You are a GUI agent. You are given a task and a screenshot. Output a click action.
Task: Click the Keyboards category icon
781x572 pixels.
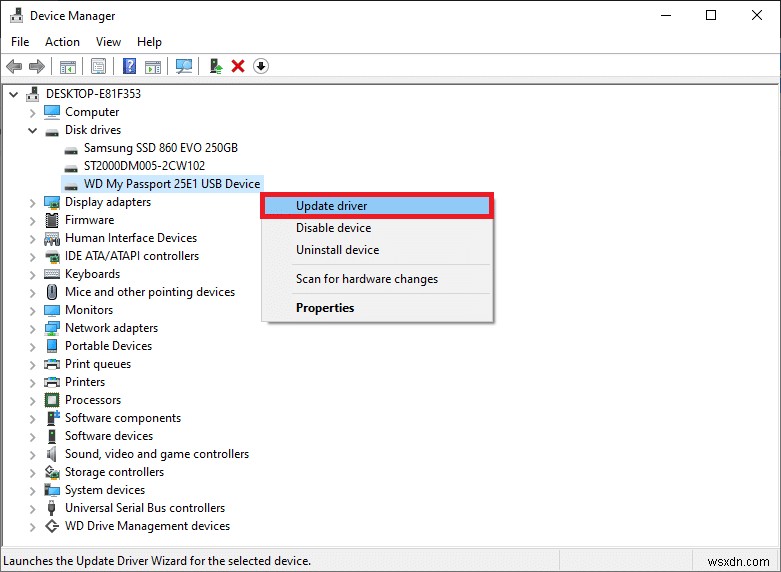coord(52,274)
